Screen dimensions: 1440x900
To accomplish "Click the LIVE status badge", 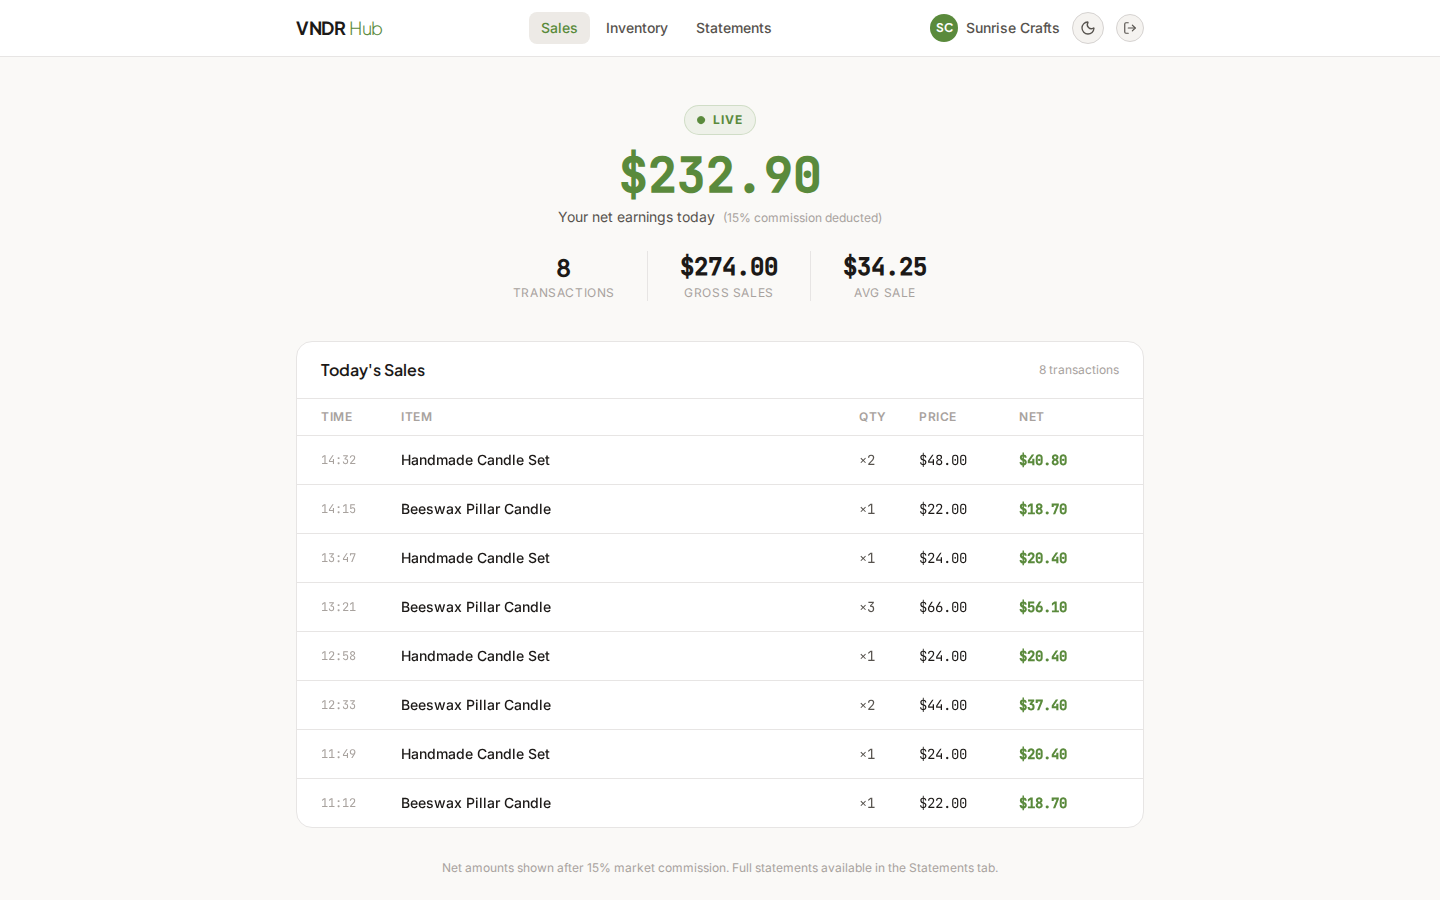I will click(719, 119).
